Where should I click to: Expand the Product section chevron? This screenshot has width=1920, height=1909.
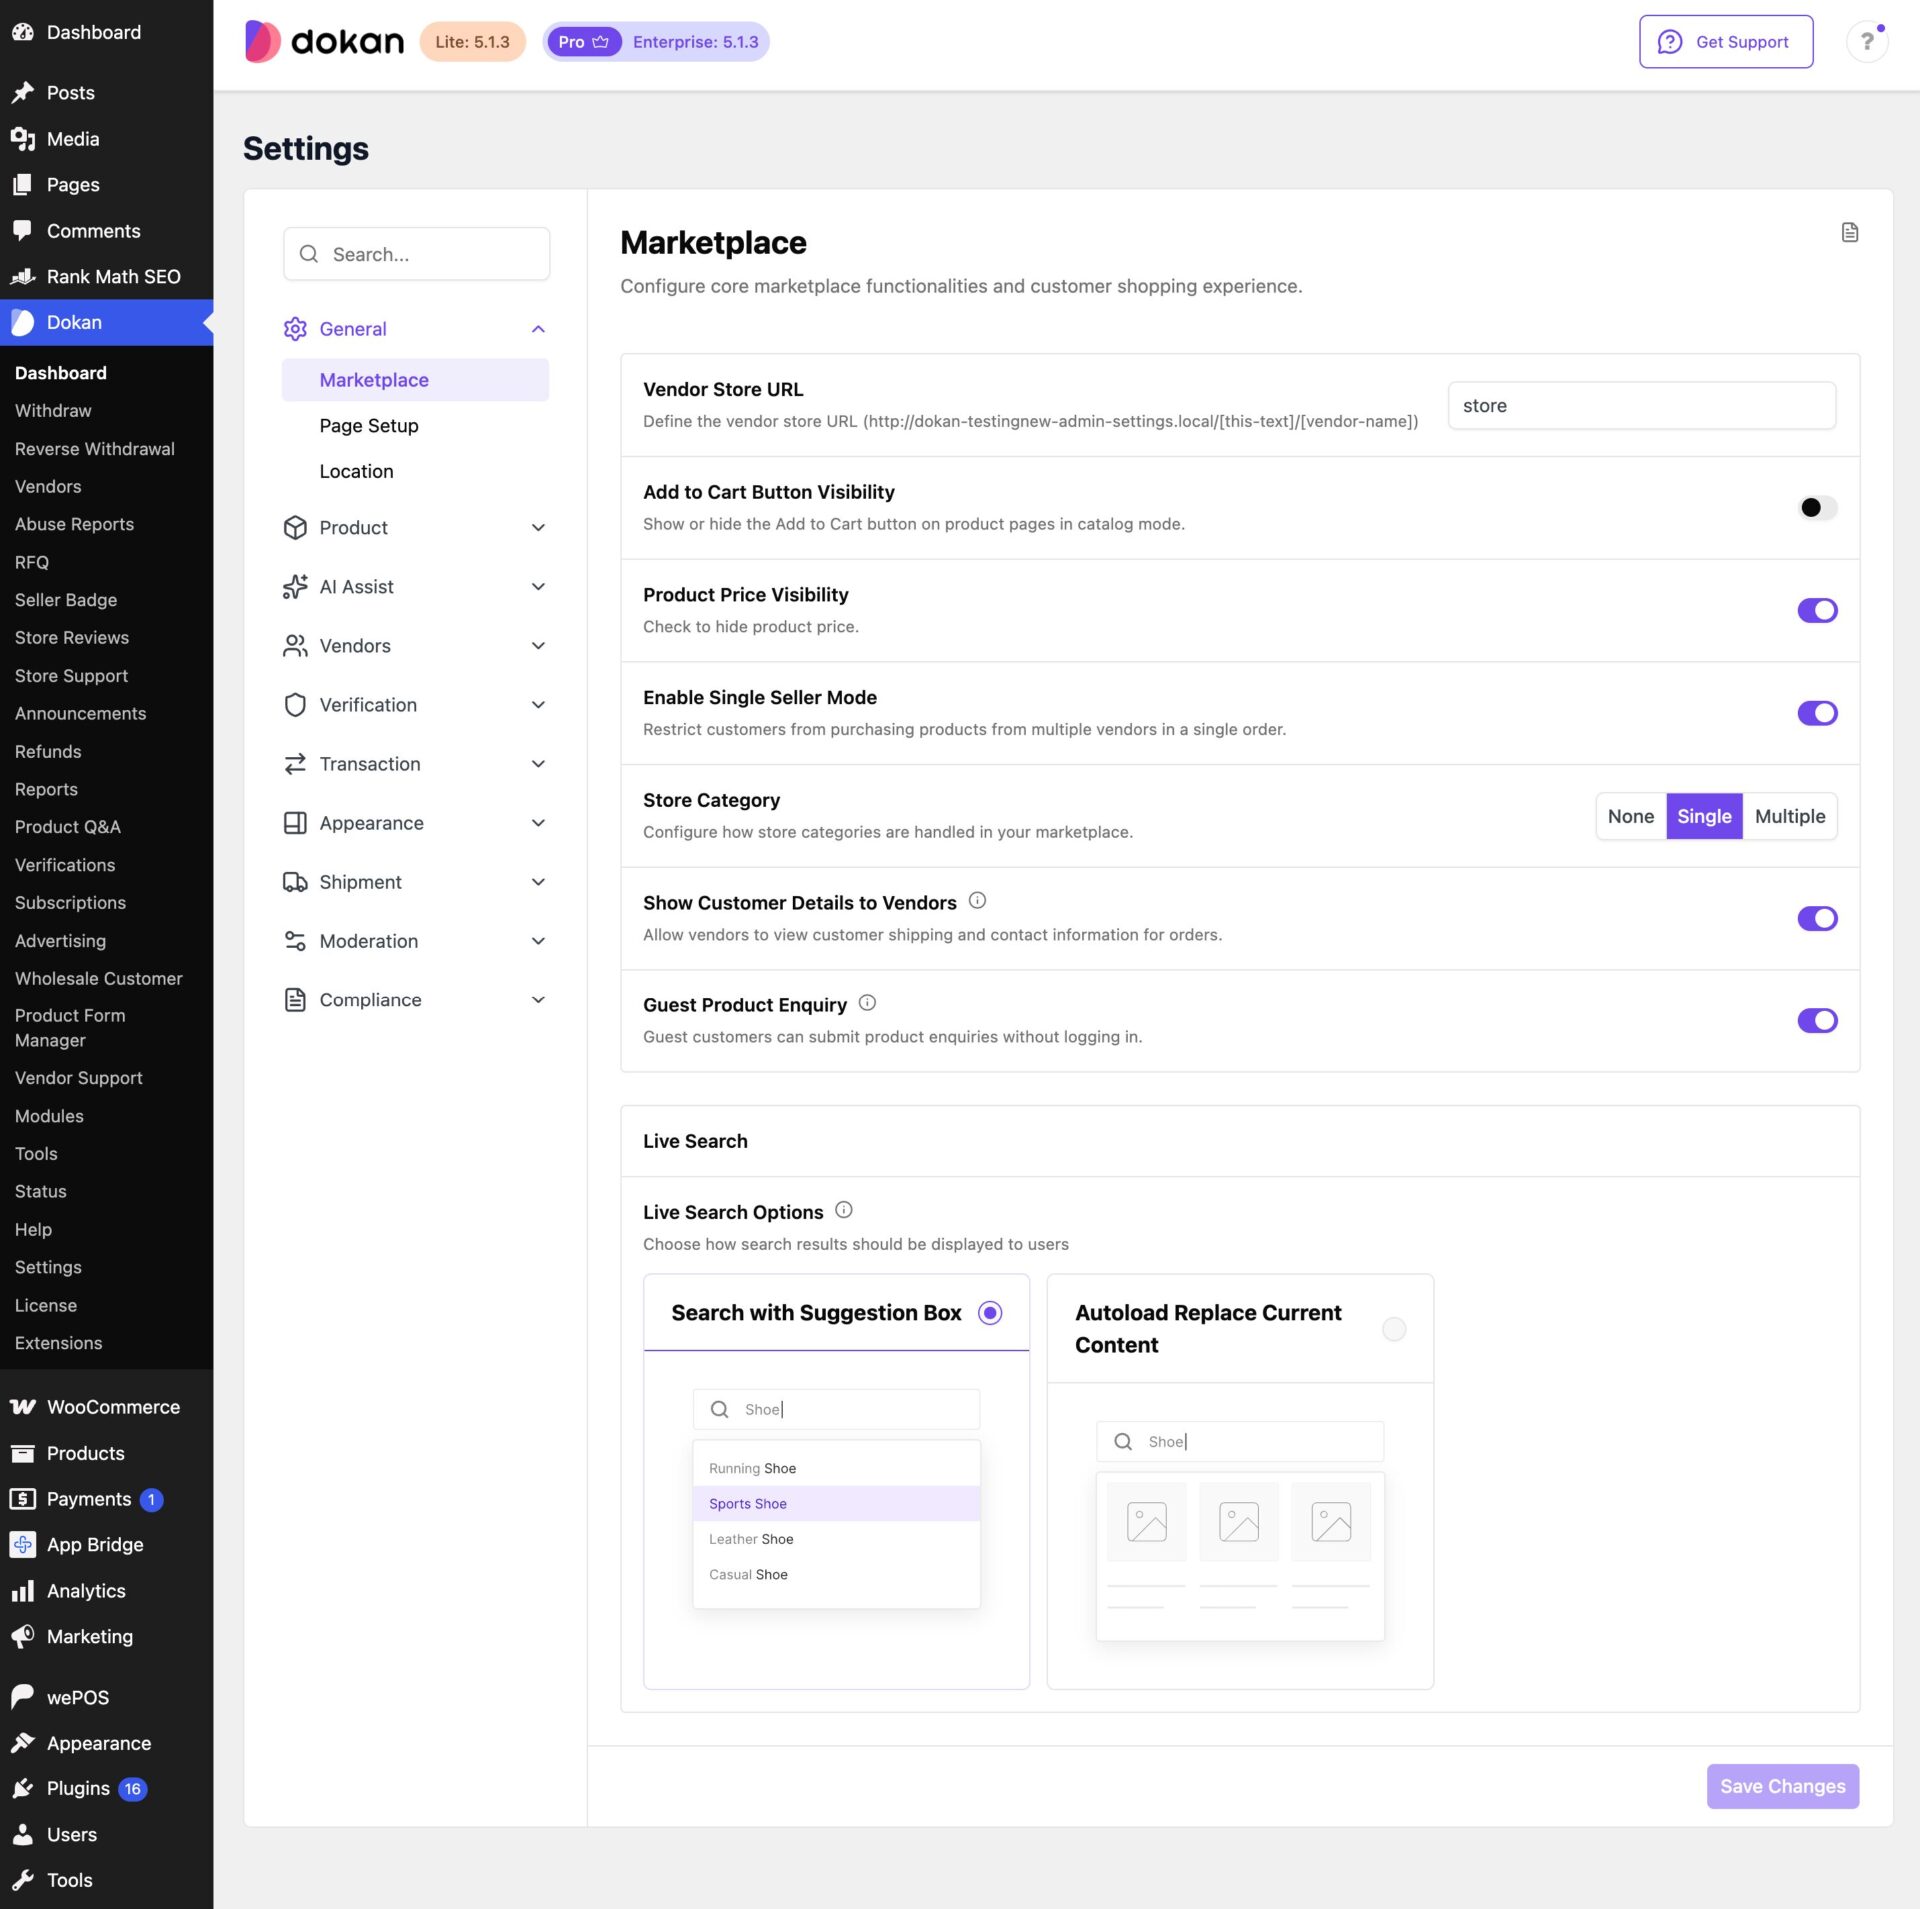(x=538, y=528)
